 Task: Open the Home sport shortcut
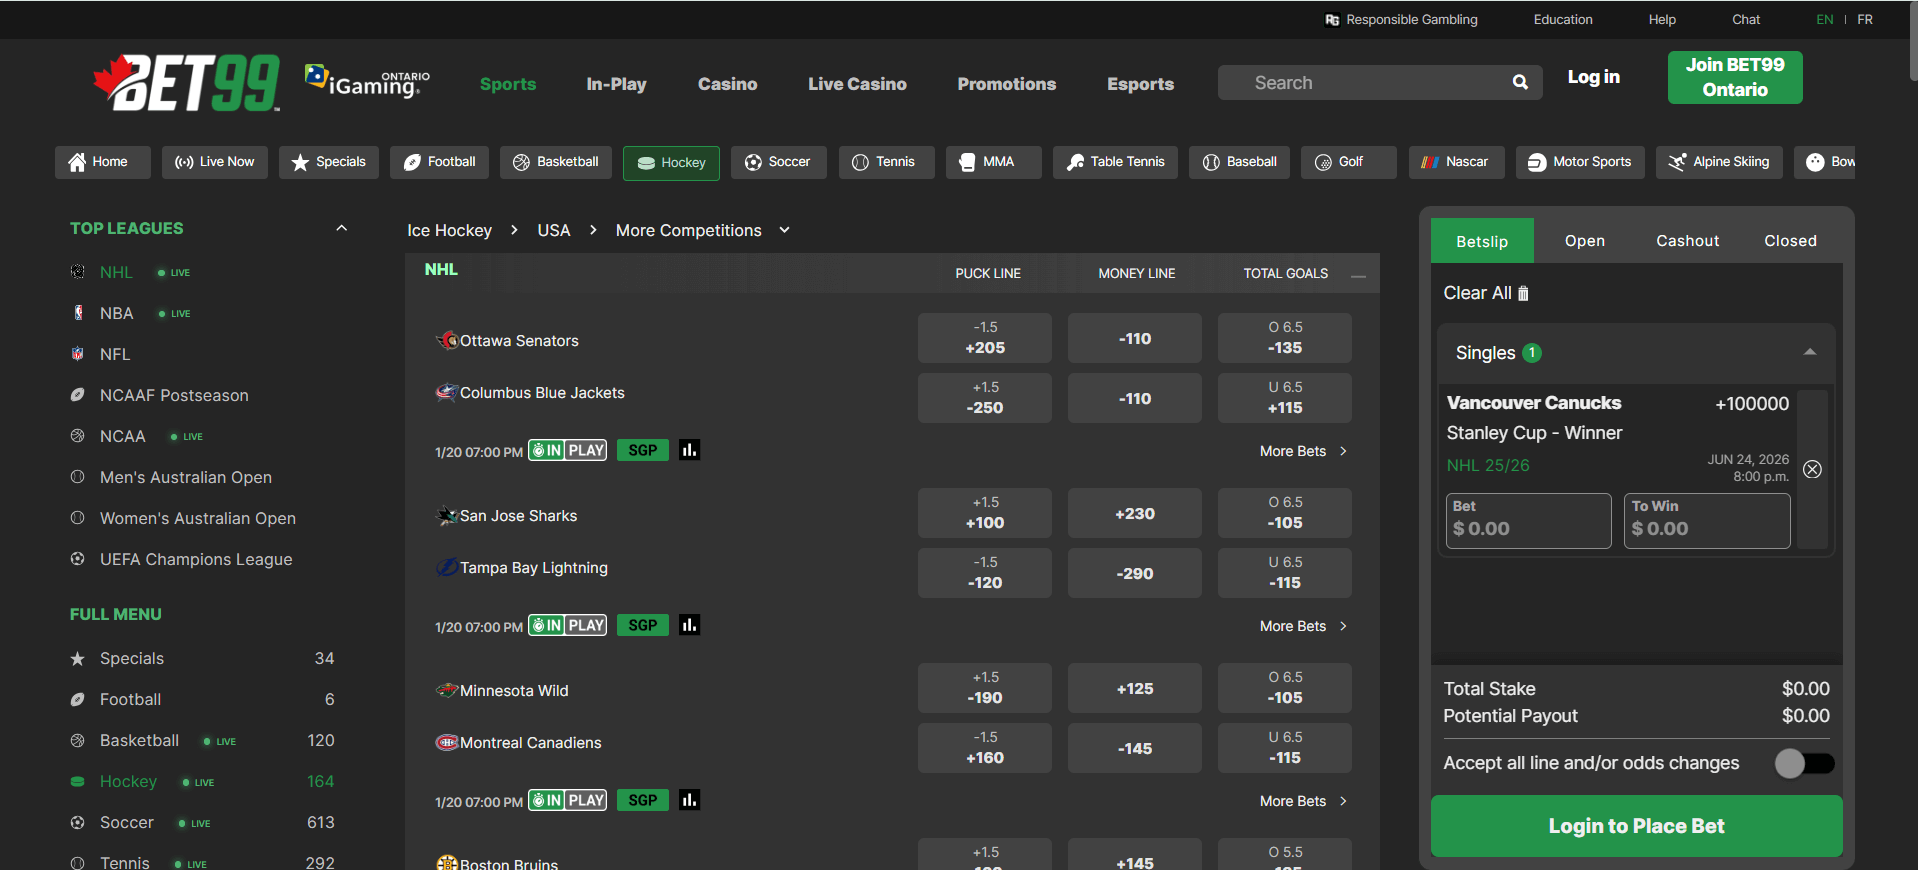pyautogui.click(x=102, y=162)
